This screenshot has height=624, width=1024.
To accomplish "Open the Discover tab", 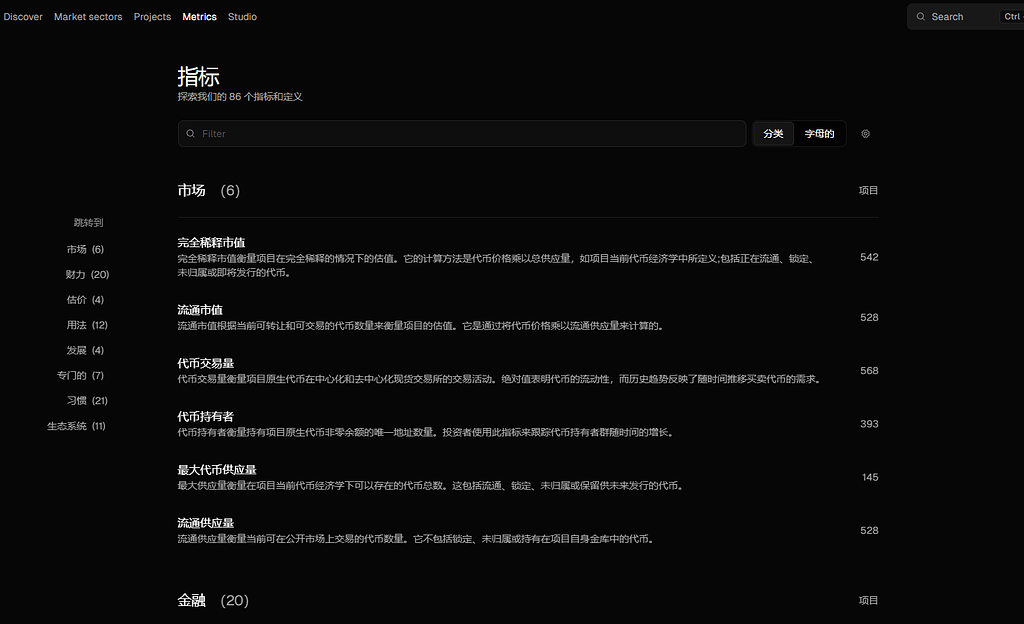I will 22,17.
